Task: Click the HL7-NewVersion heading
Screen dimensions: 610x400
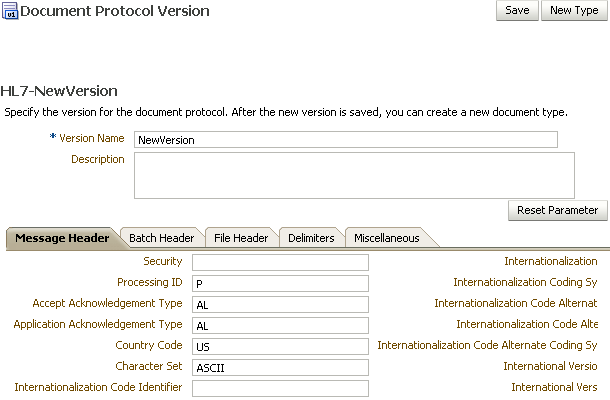Action: click(x=59, y=91)
